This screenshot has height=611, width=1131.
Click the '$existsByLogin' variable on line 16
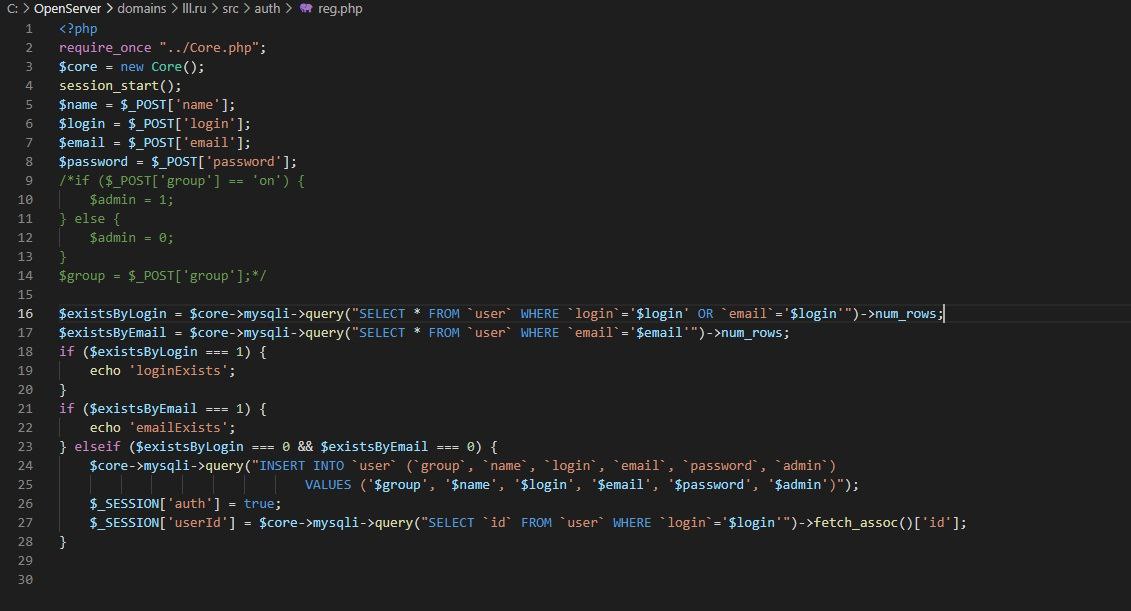[113, 314]
